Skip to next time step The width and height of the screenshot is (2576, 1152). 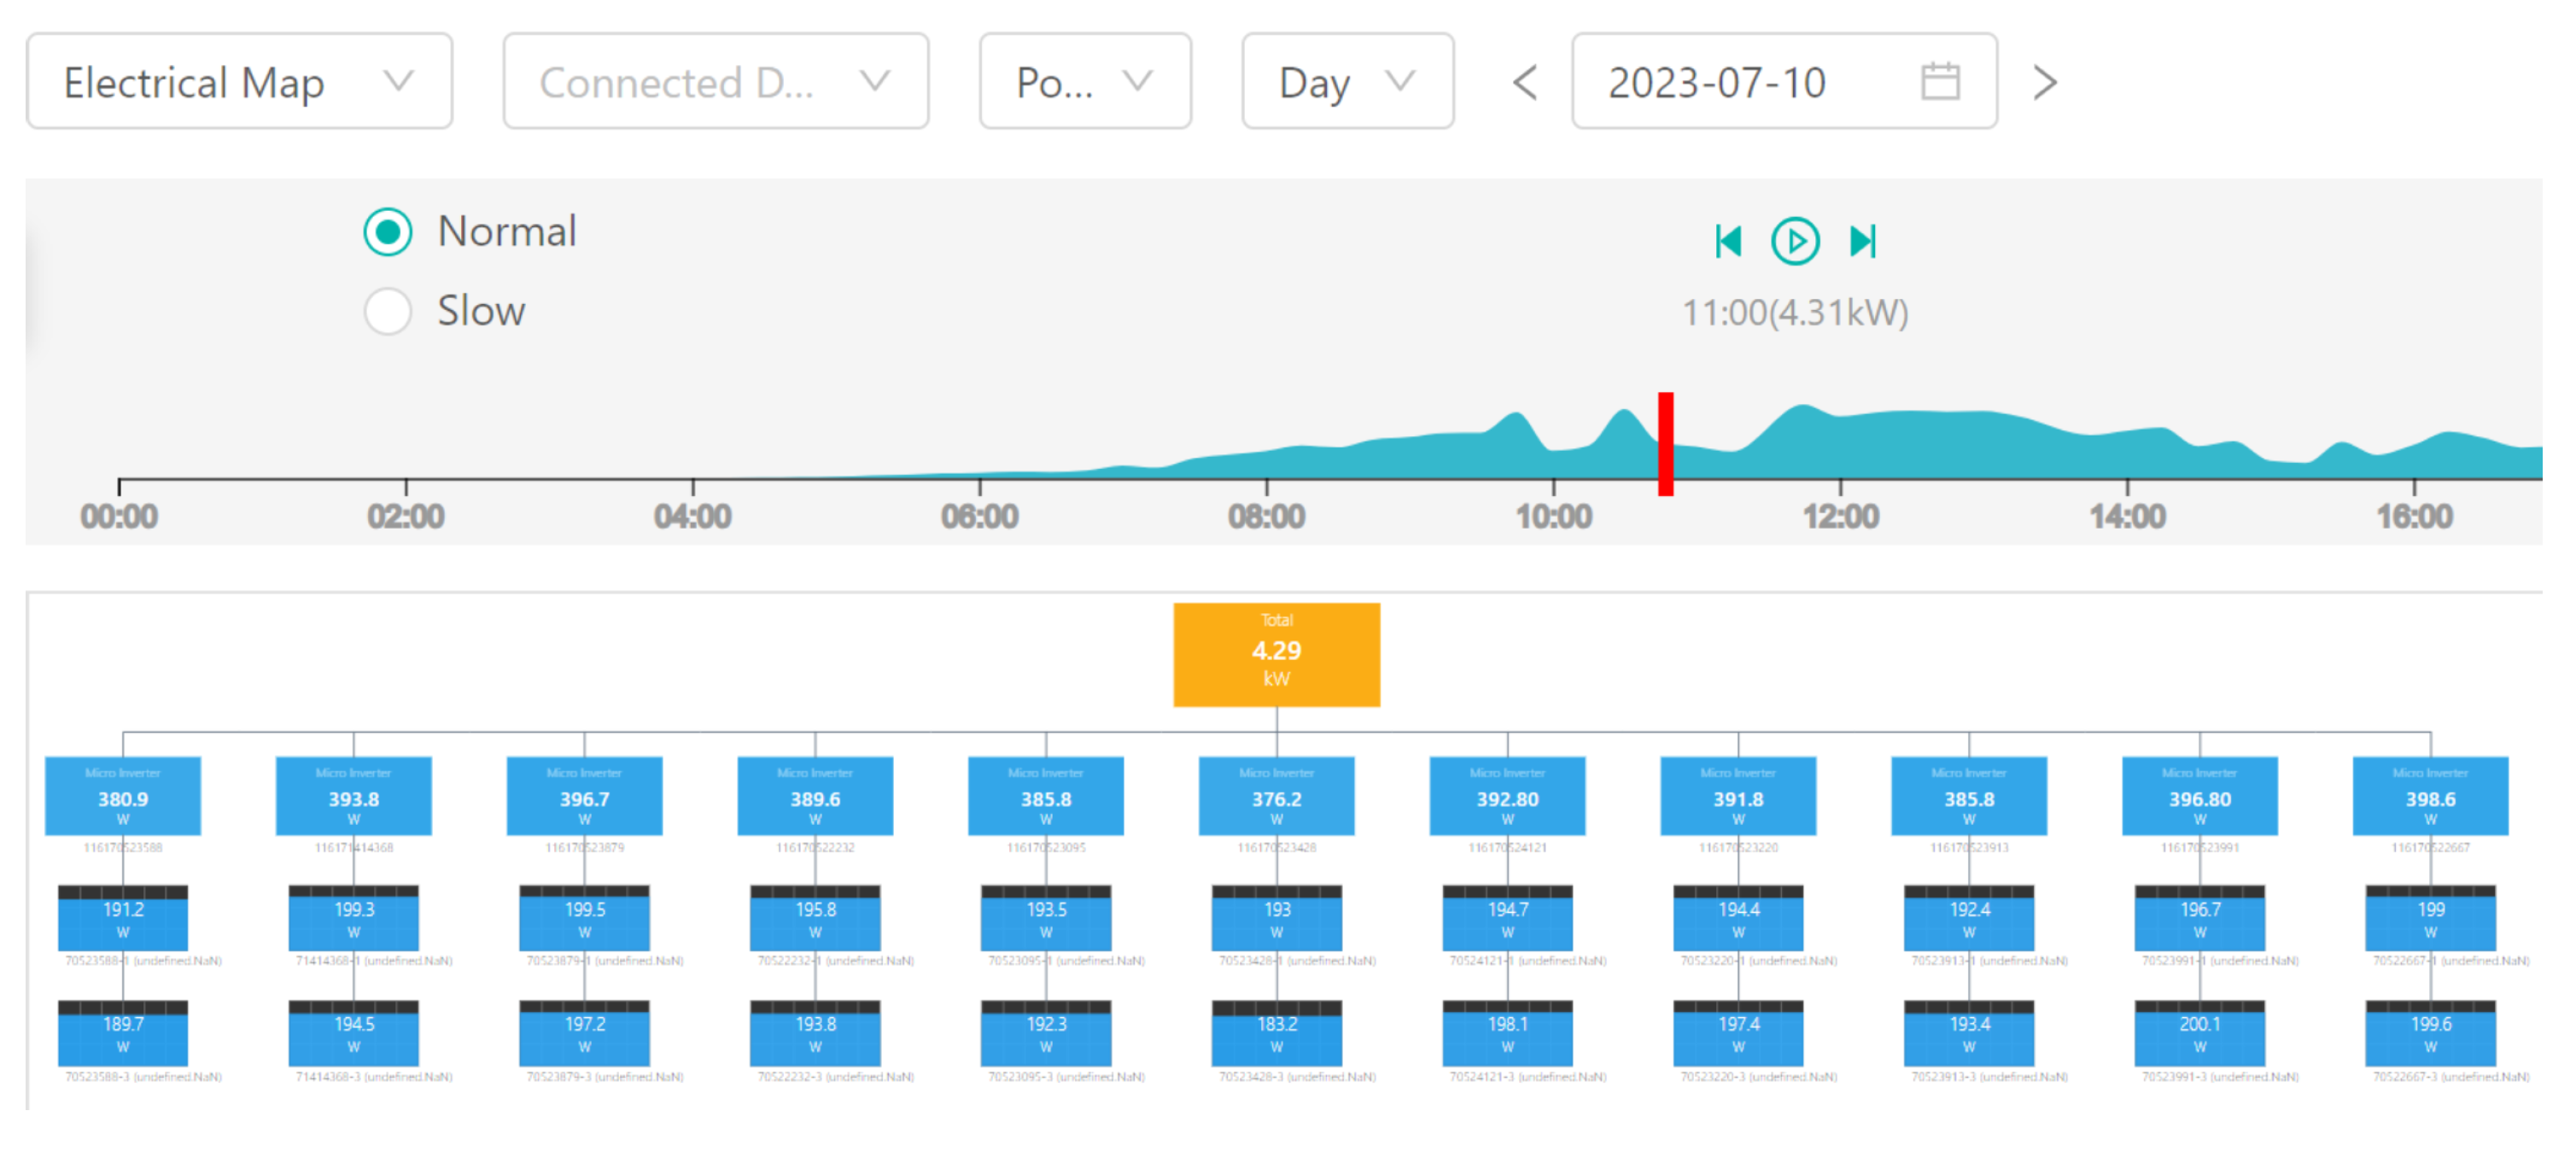point(1862,241)
